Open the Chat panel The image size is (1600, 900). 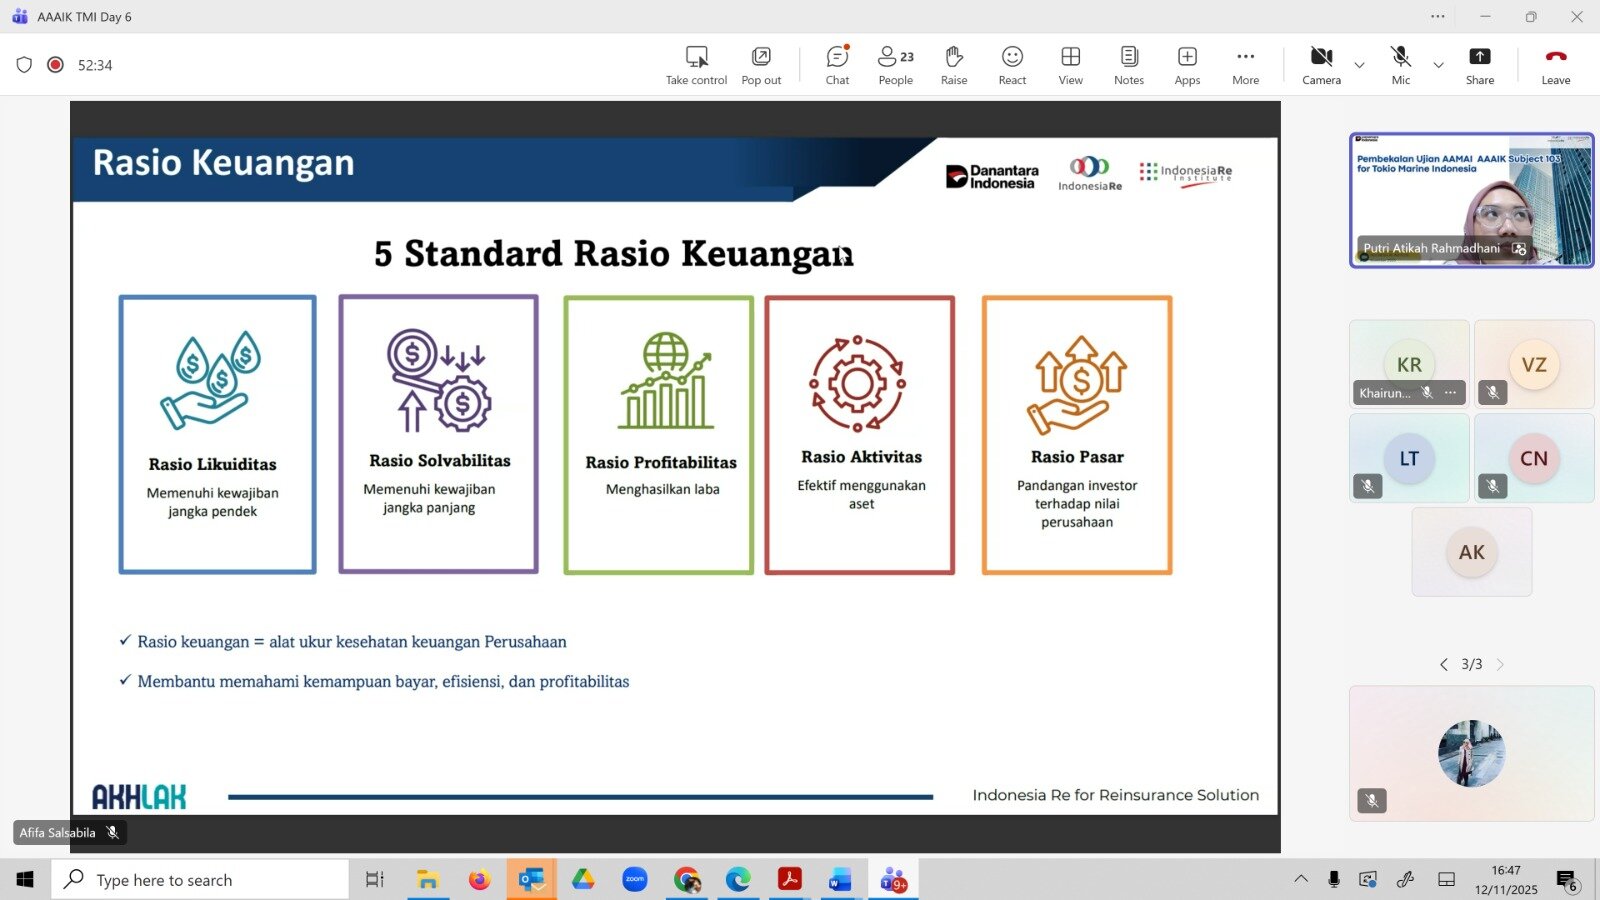pyautogui.click(x=837, y=65)
